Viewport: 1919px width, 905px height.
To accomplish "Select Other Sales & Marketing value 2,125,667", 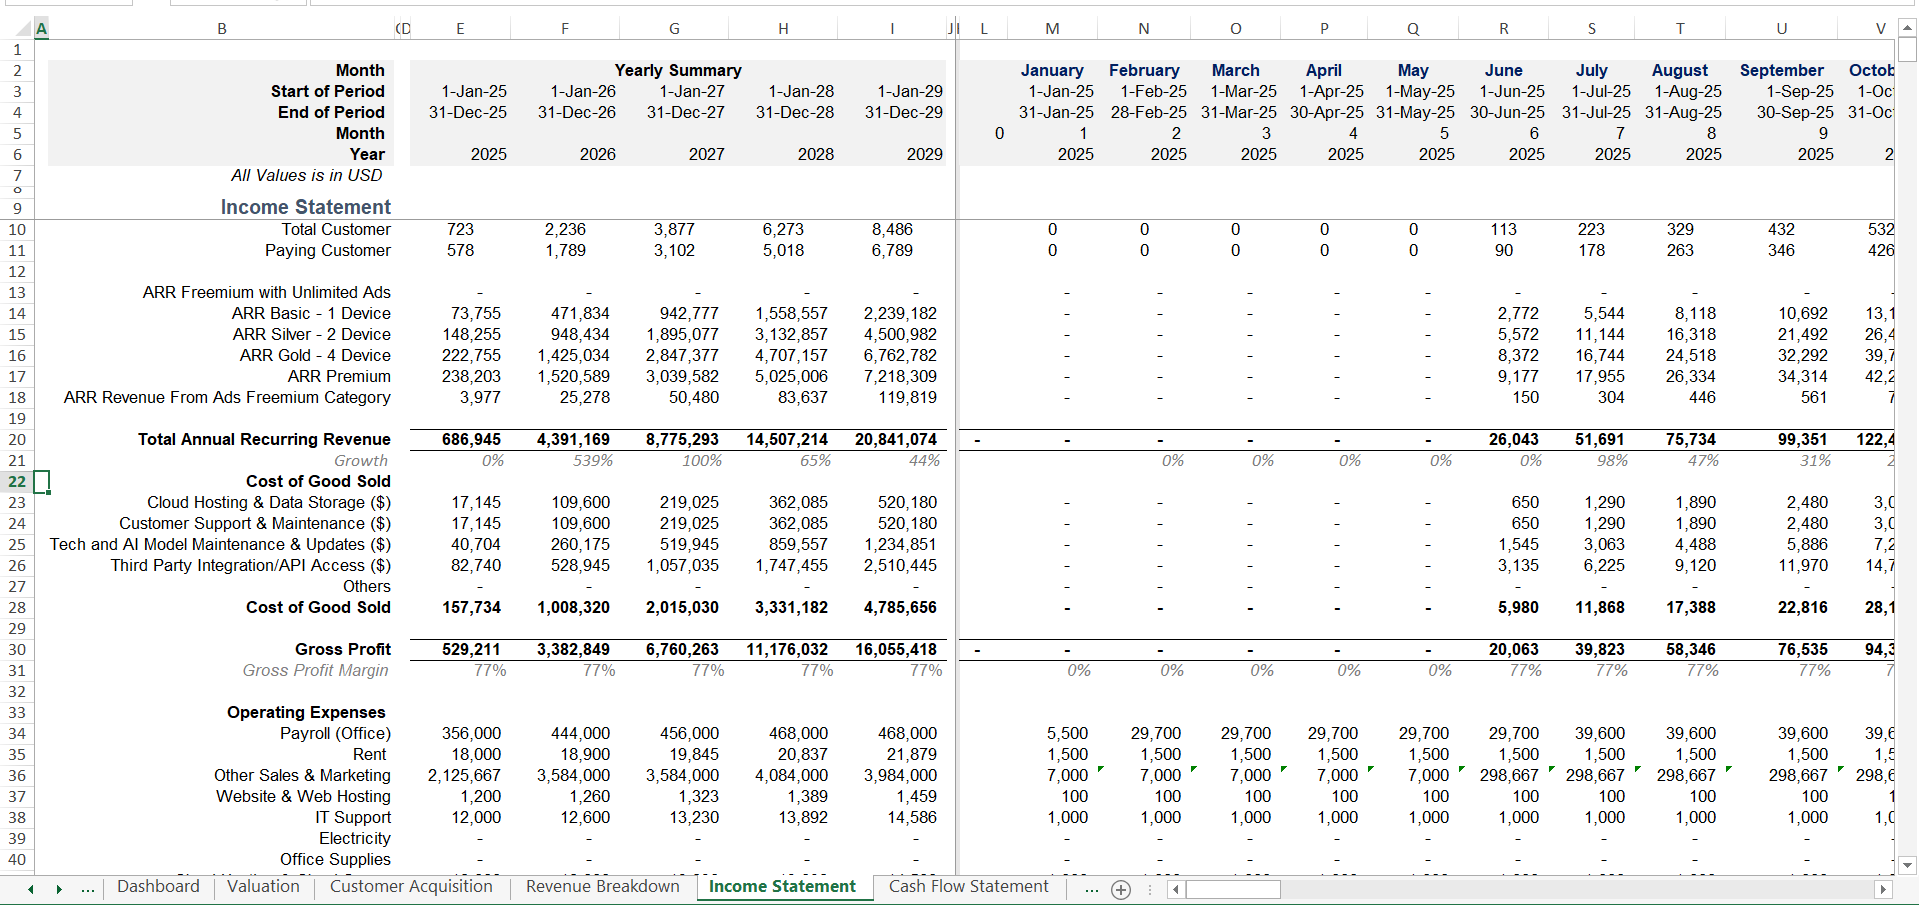I will [464, 776].
